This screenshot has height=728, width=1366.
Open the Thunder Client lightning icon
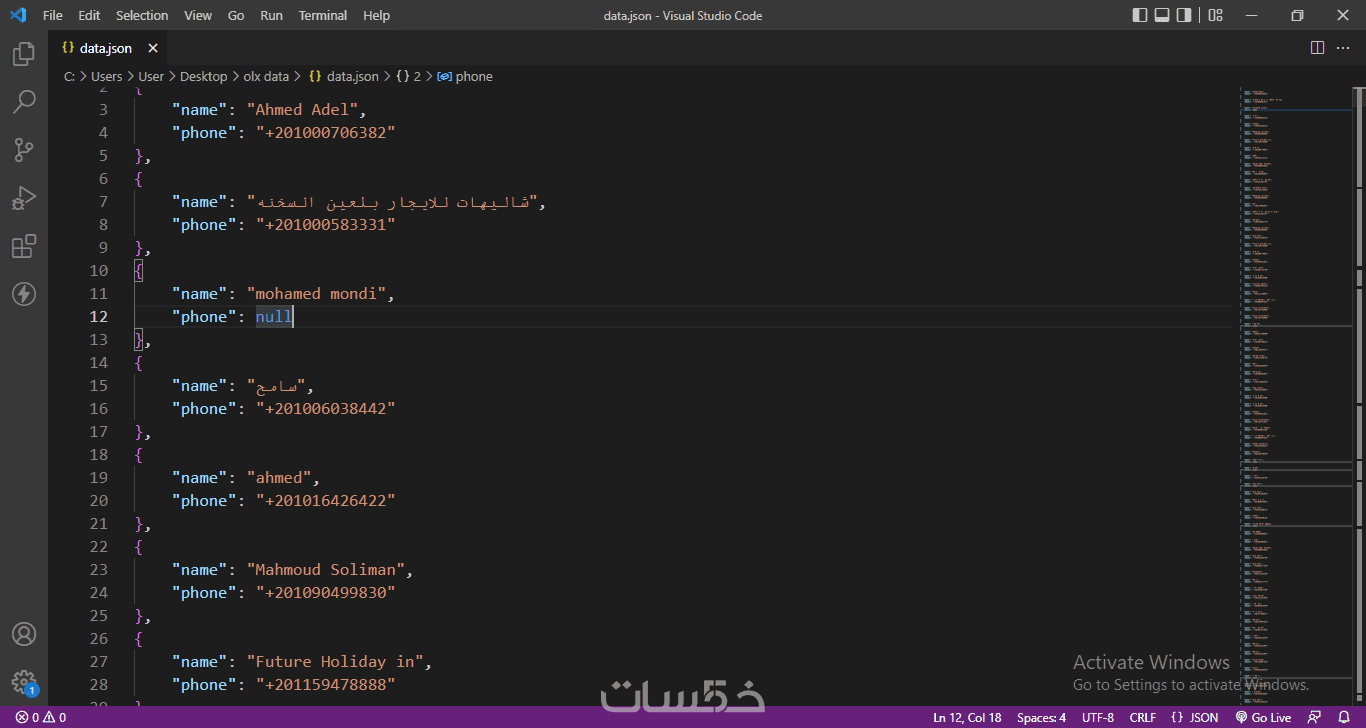pos(24,294)
